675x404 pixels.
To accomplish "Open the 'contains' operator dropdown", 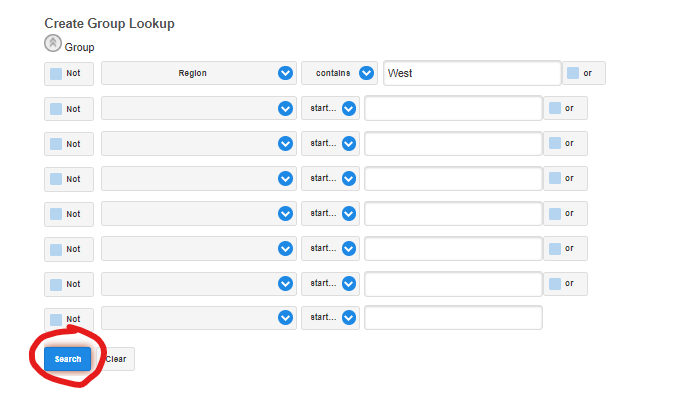I will click(x=366, y=73).
